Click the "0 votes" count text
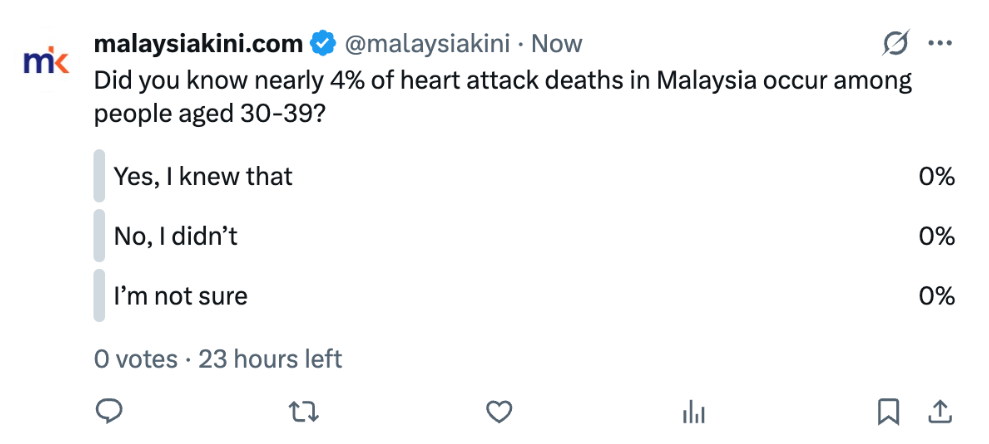989x444 pixels. coord(135,358)
